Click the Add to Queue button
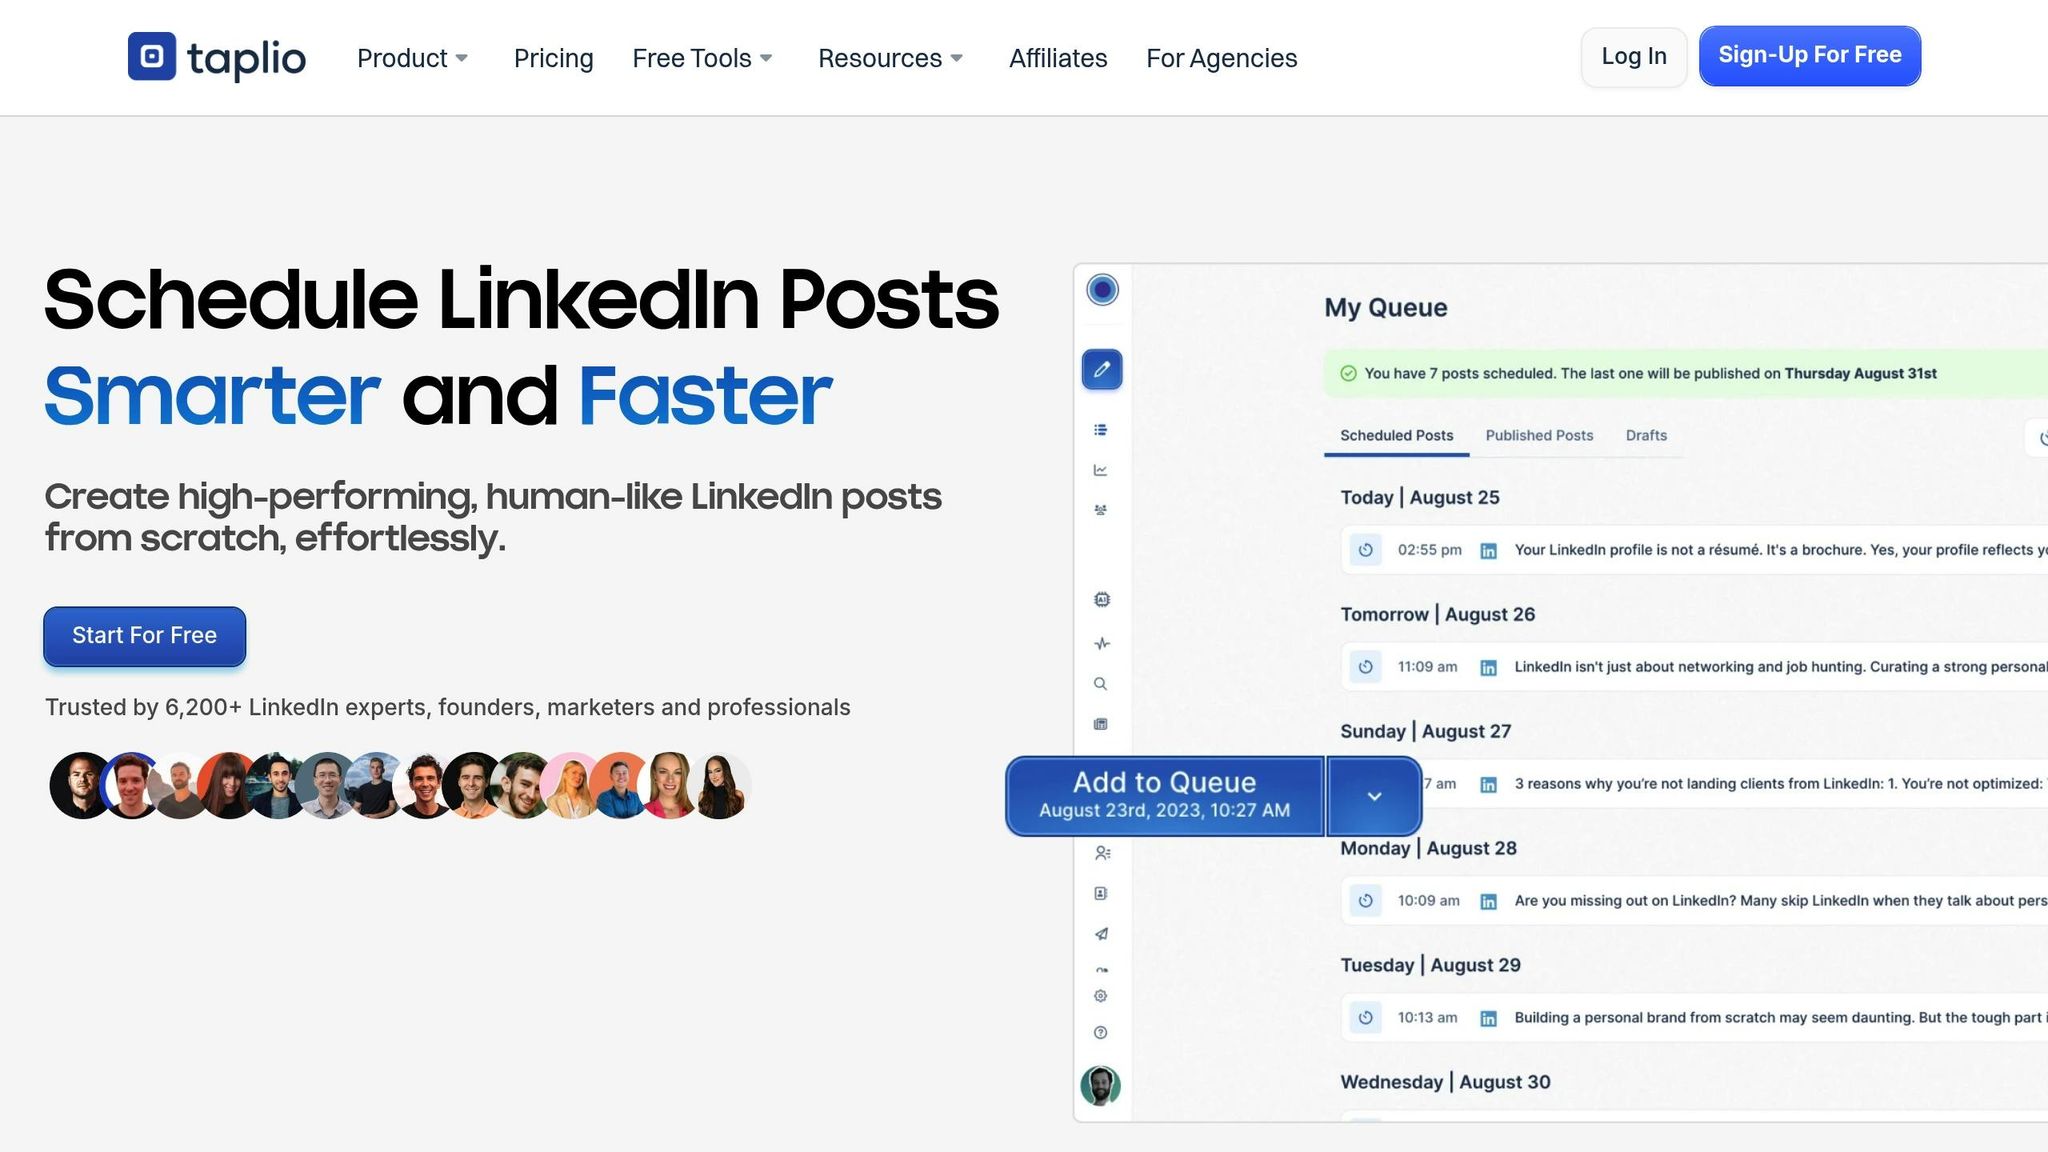2048x1152 pixels. tap(1165, 796)
